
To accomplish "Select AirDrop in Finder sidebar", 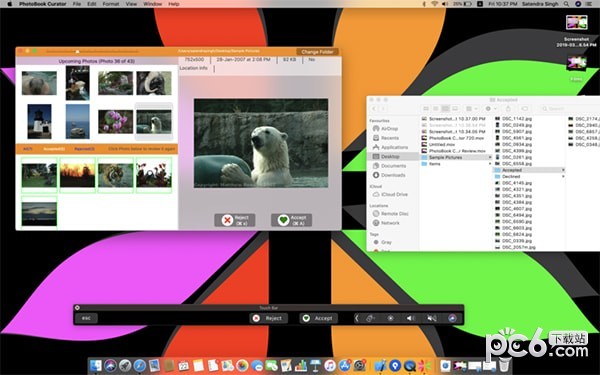I will click(389, 129).
